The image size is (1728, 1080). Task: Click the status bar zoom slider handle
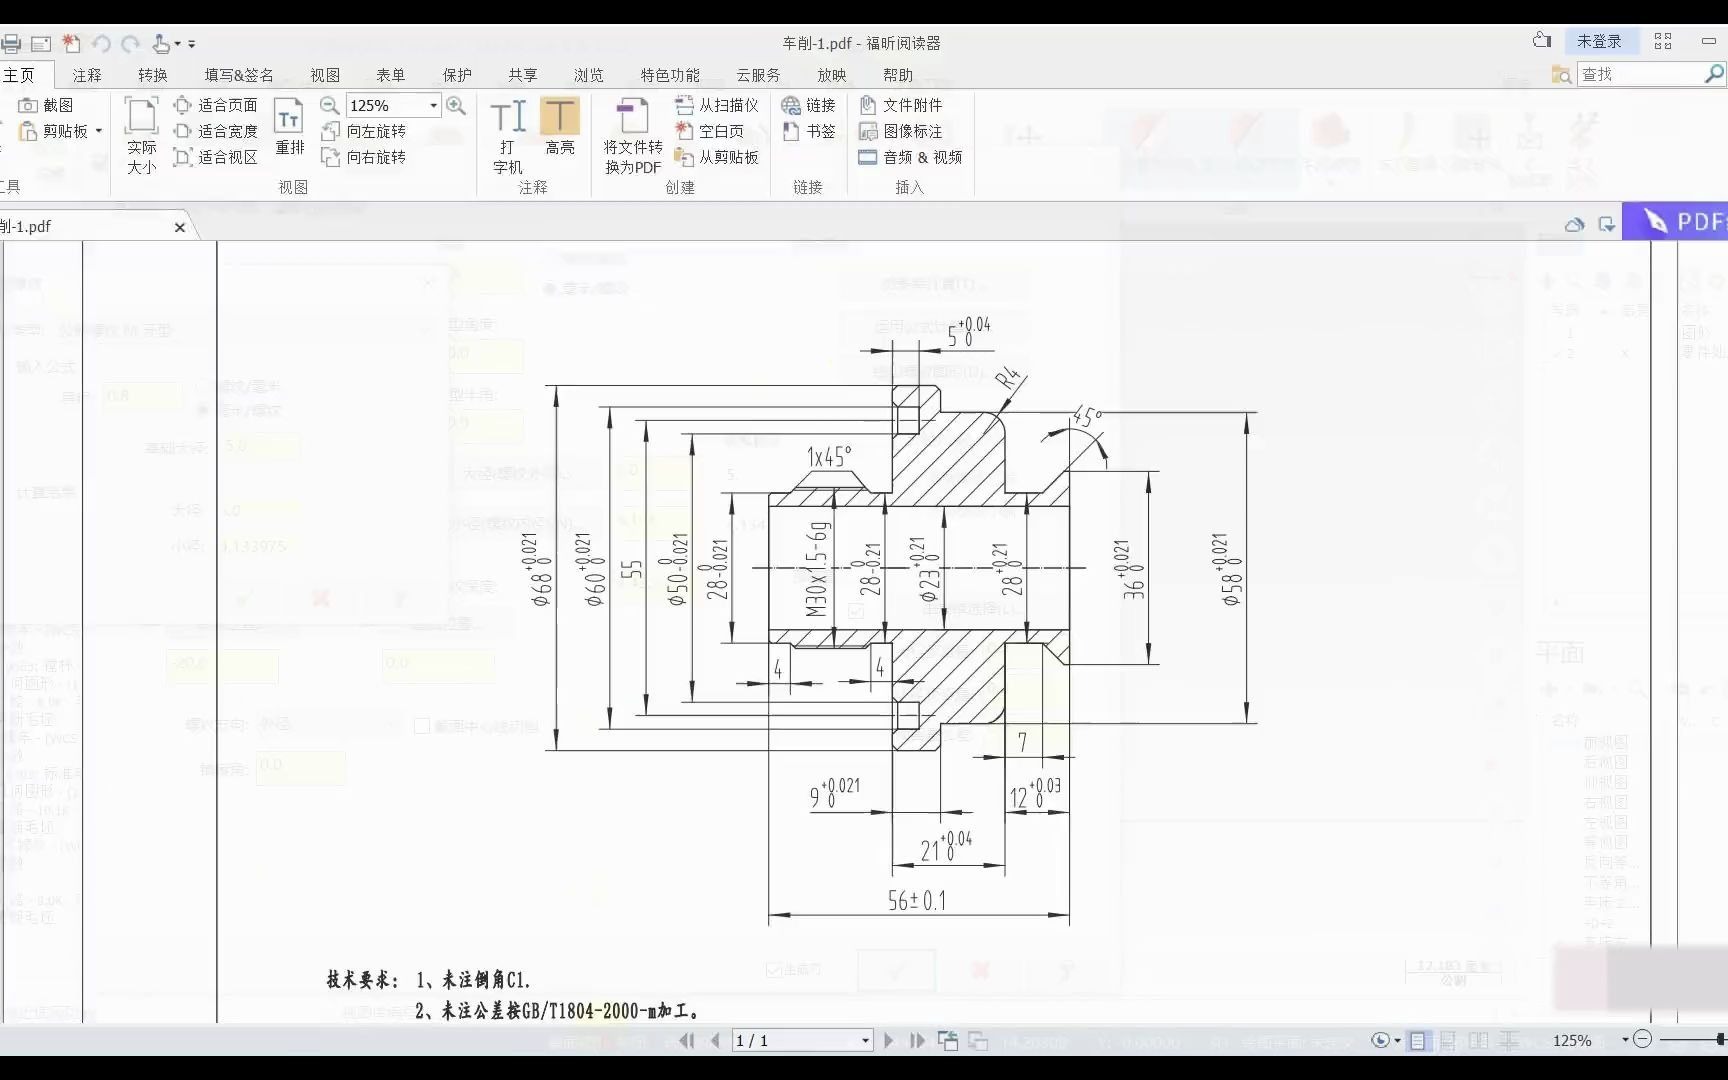(1721, 1039)
